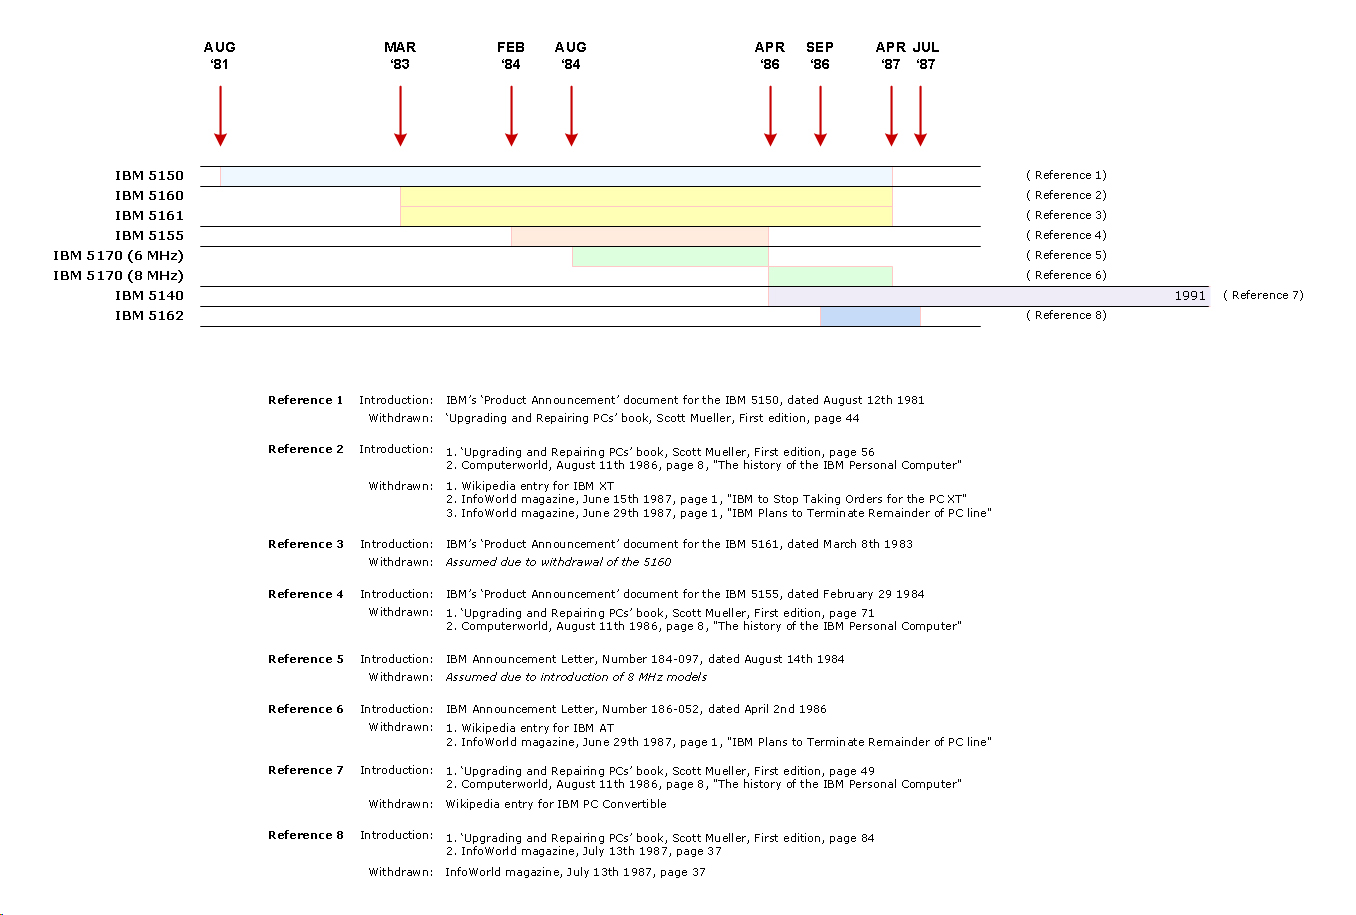1356x915 pixels.
Task: Click 'Wikipedia entry for IBM PC Convertible' text
Action: [556, 804]
